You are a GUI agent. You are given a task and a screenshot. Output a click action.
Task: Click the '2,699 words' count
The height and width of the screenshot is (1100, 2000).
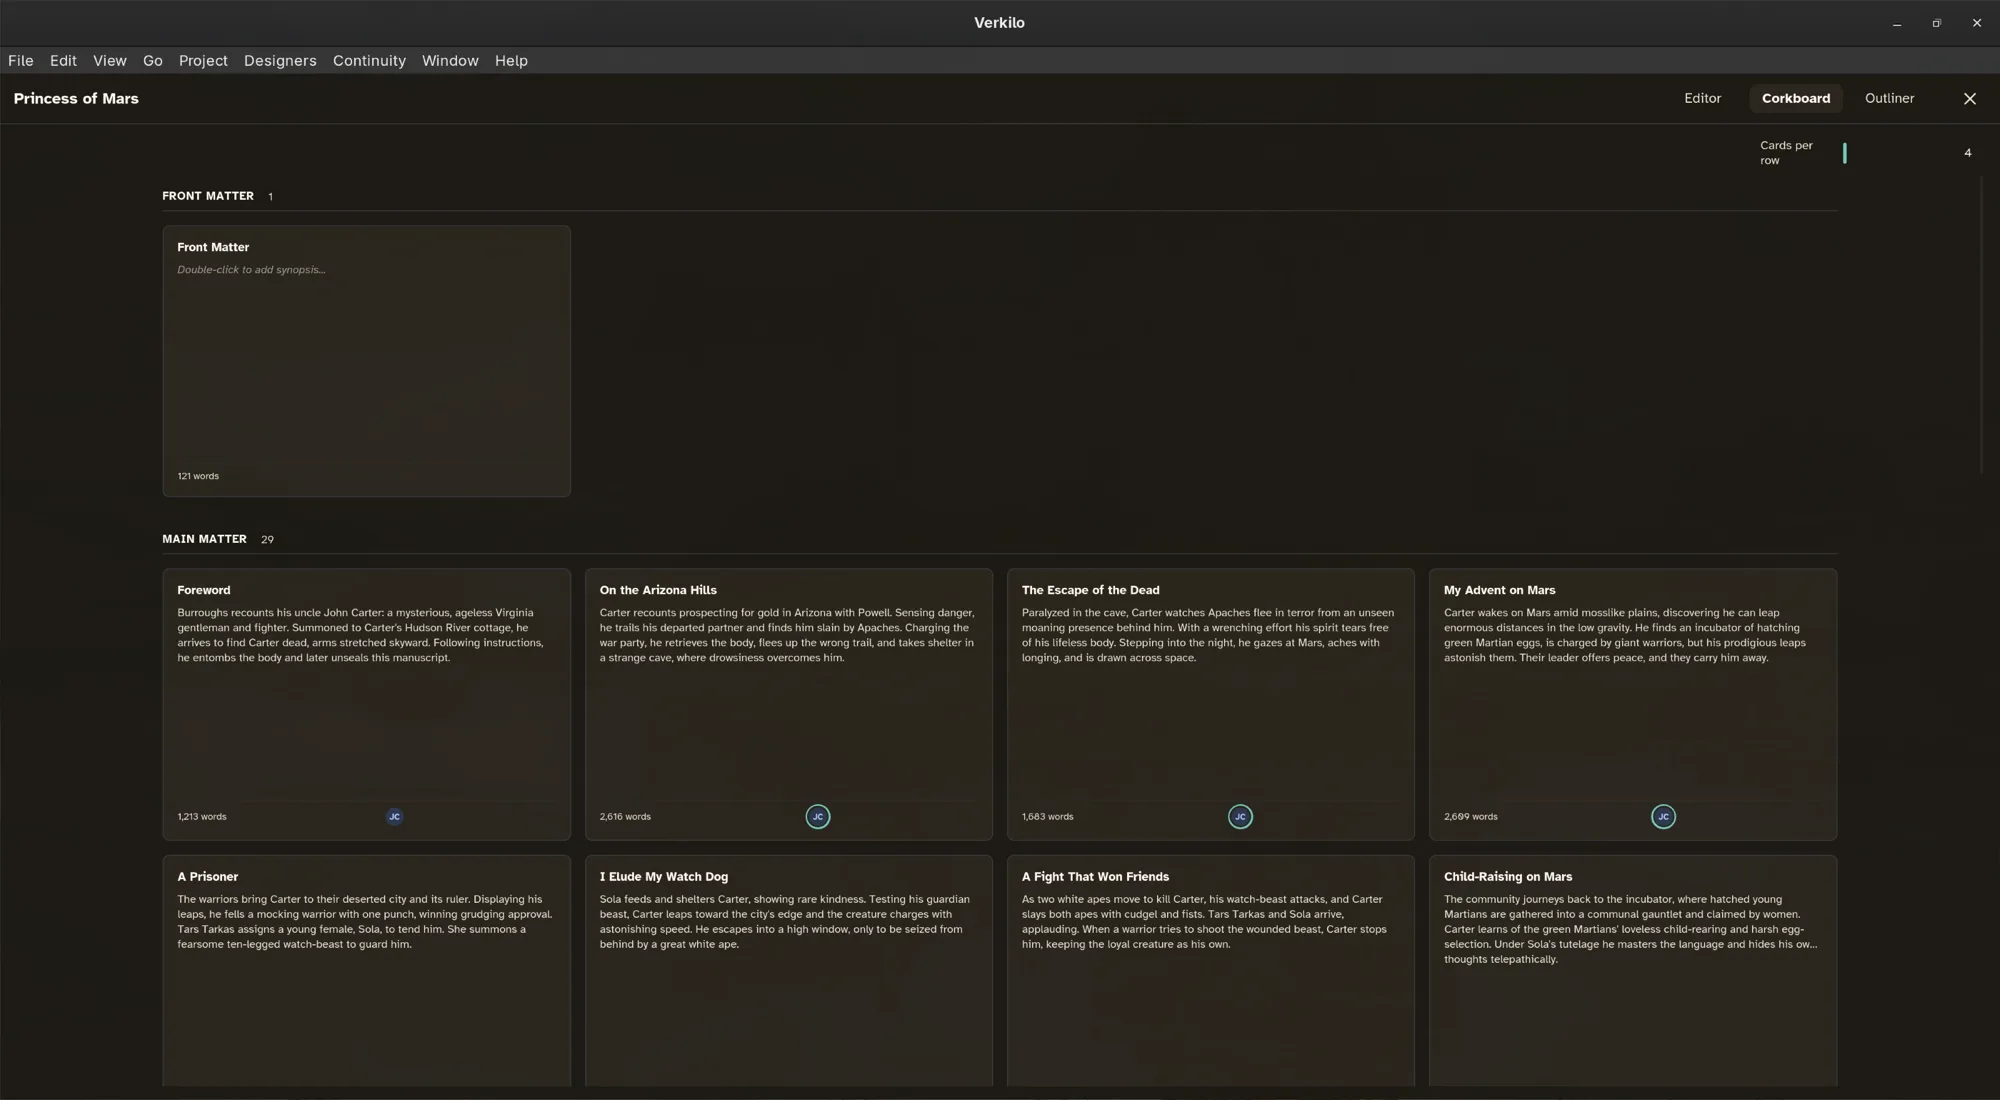pos(1470,817)
